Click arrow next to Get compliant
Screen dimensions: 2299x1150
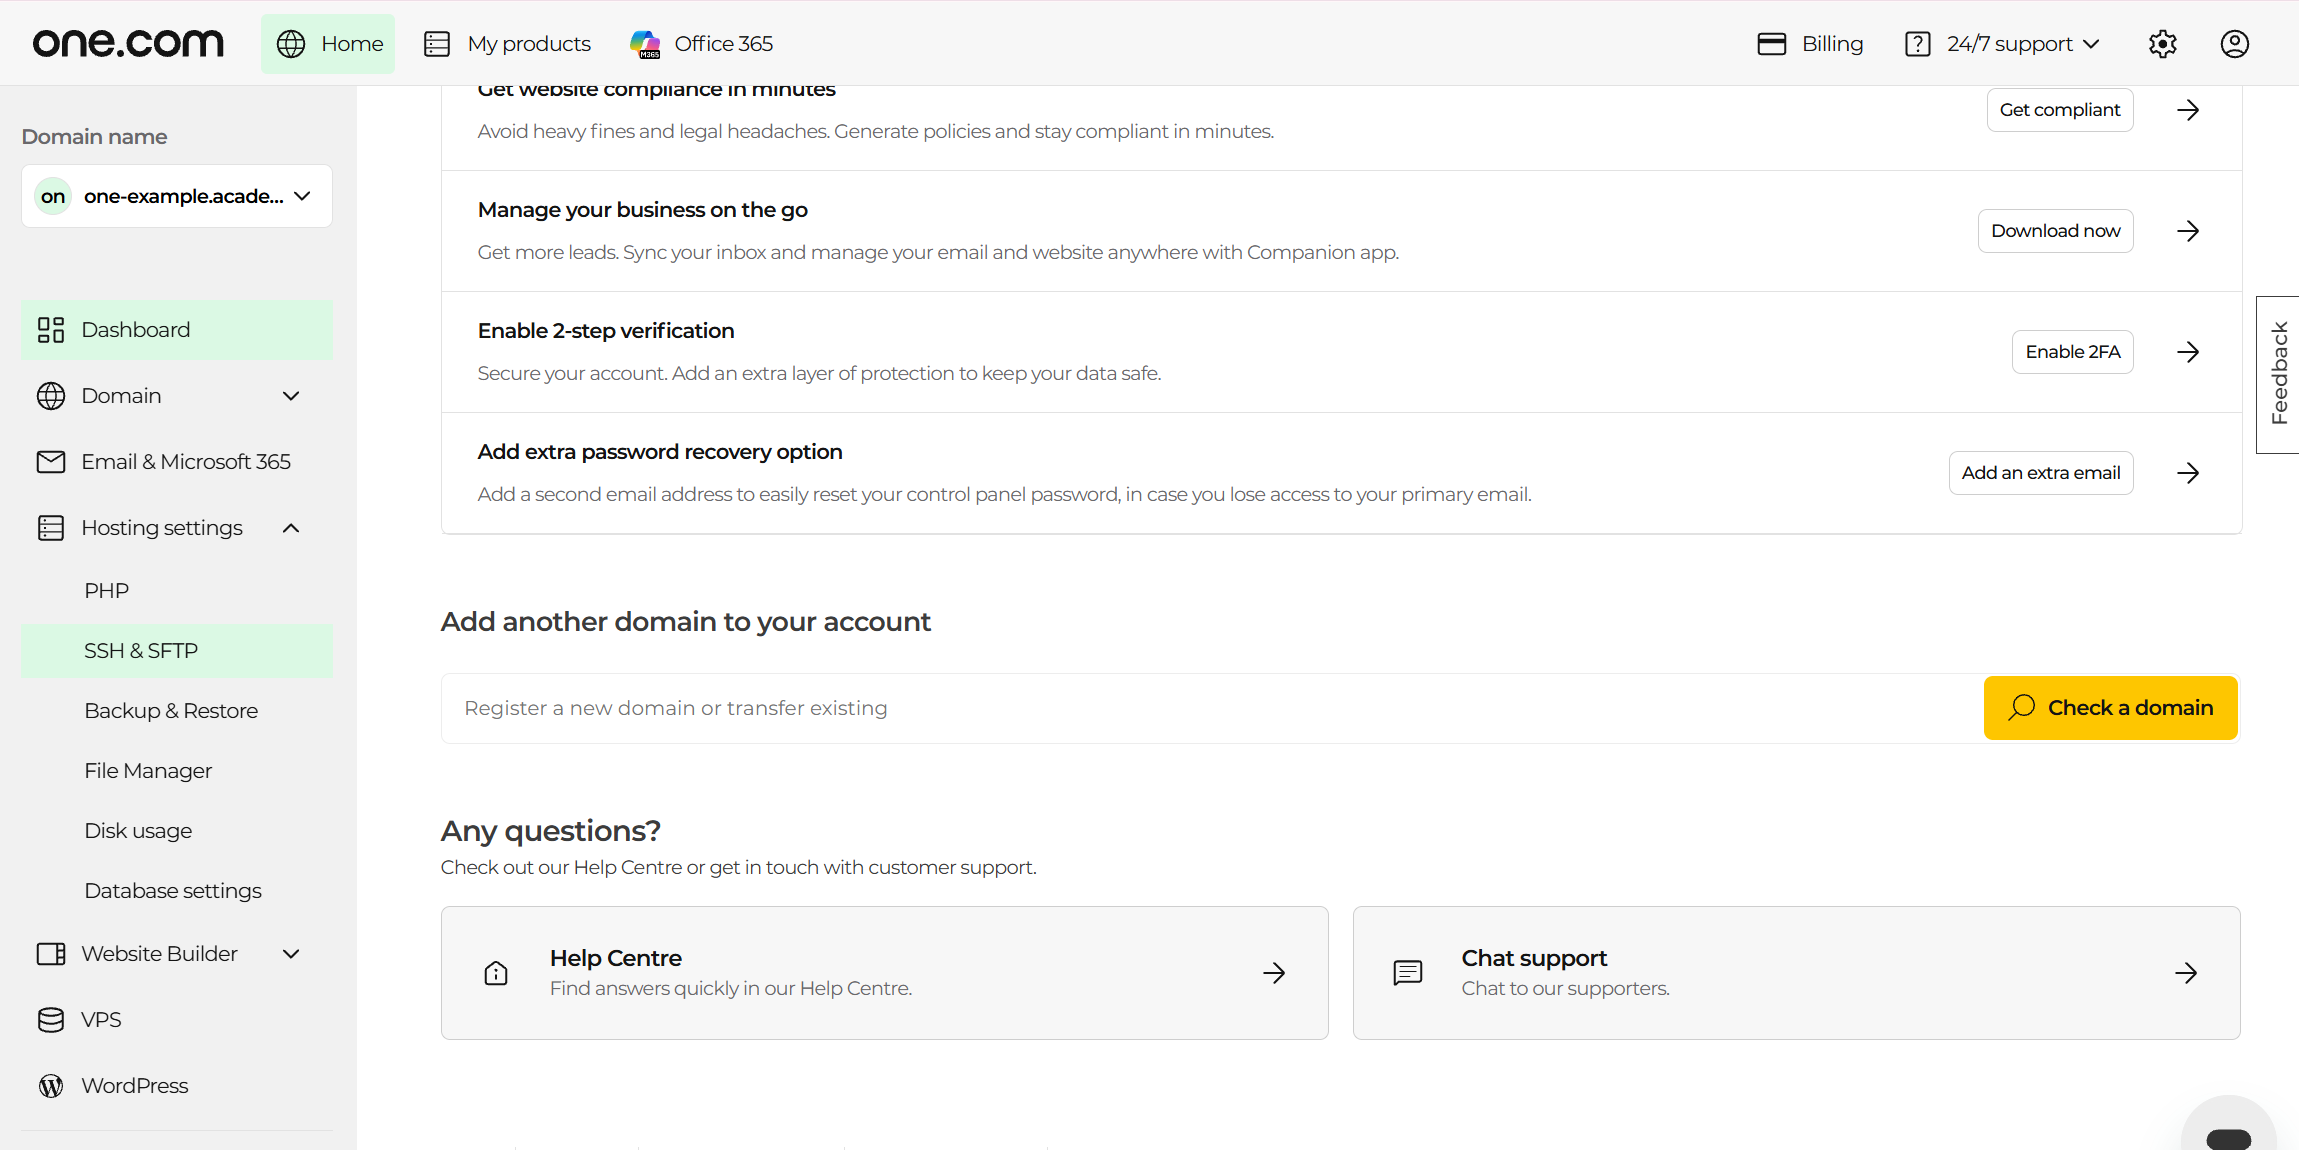click(2188, 110)
